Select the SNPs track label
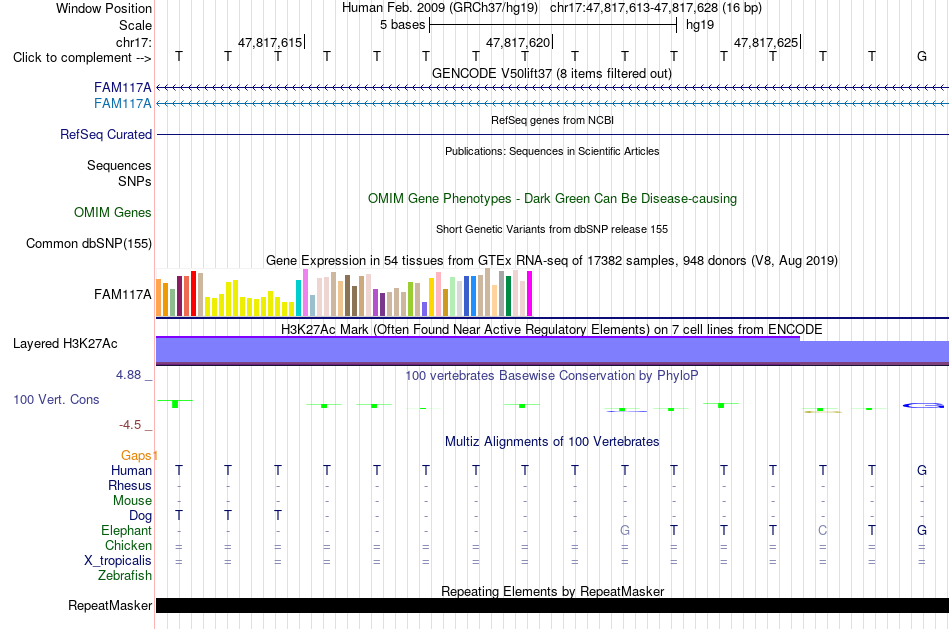 tap(135, 181)
